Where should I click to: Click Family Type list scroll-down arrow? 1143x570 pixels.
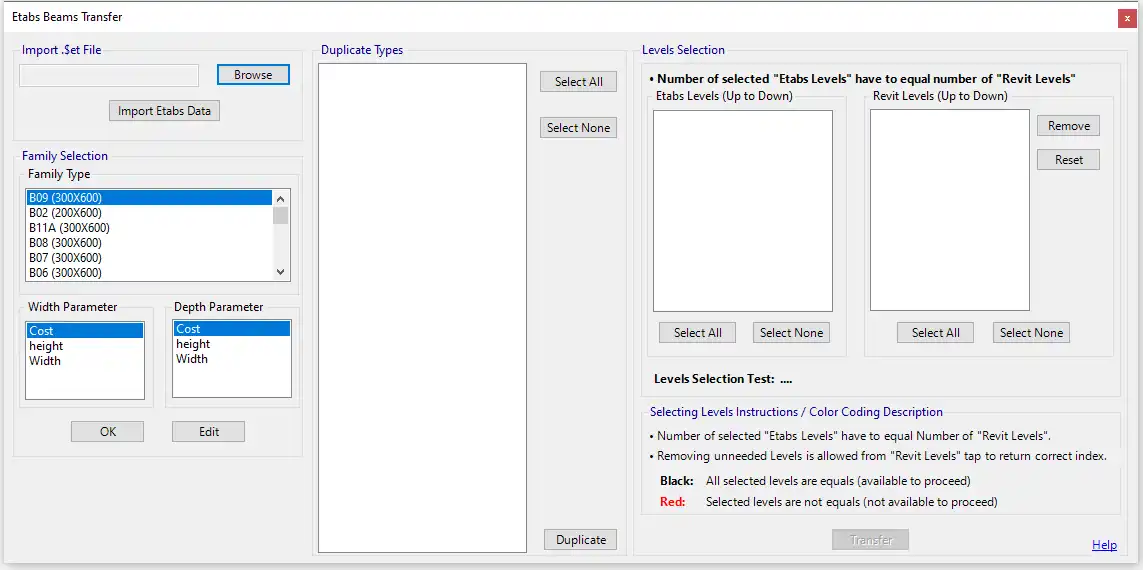[281, 272]
